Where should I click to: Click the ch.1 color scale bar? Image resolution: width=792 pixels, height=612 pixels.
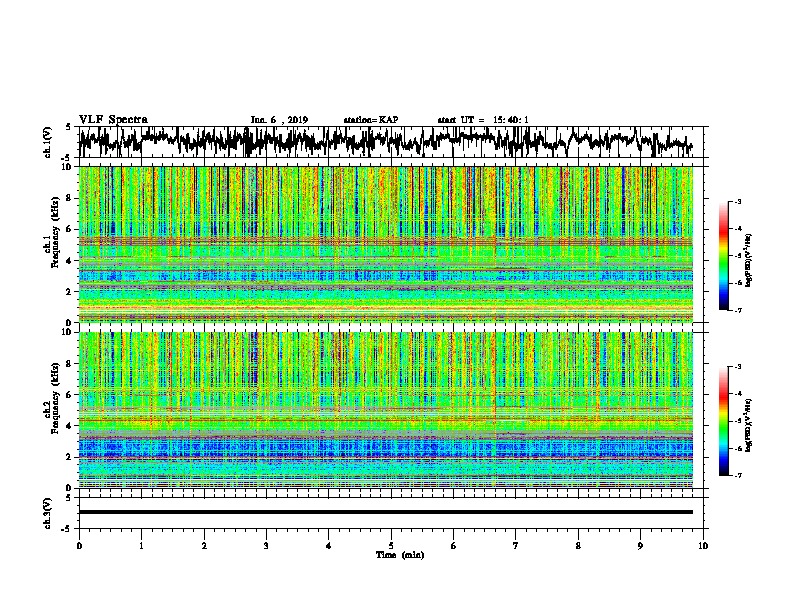724,256
